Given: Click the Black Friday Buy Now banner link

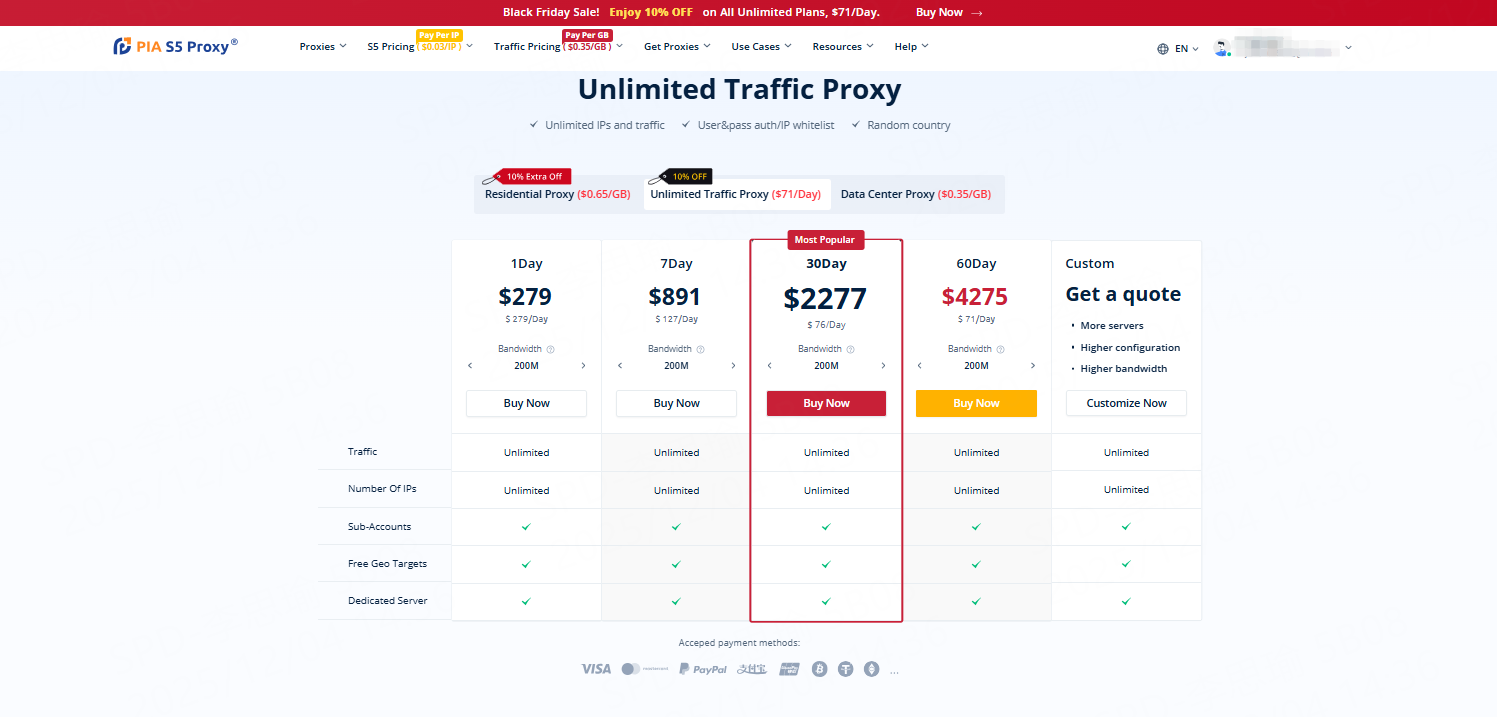Looking at the screenshot, I should (941, 12).
